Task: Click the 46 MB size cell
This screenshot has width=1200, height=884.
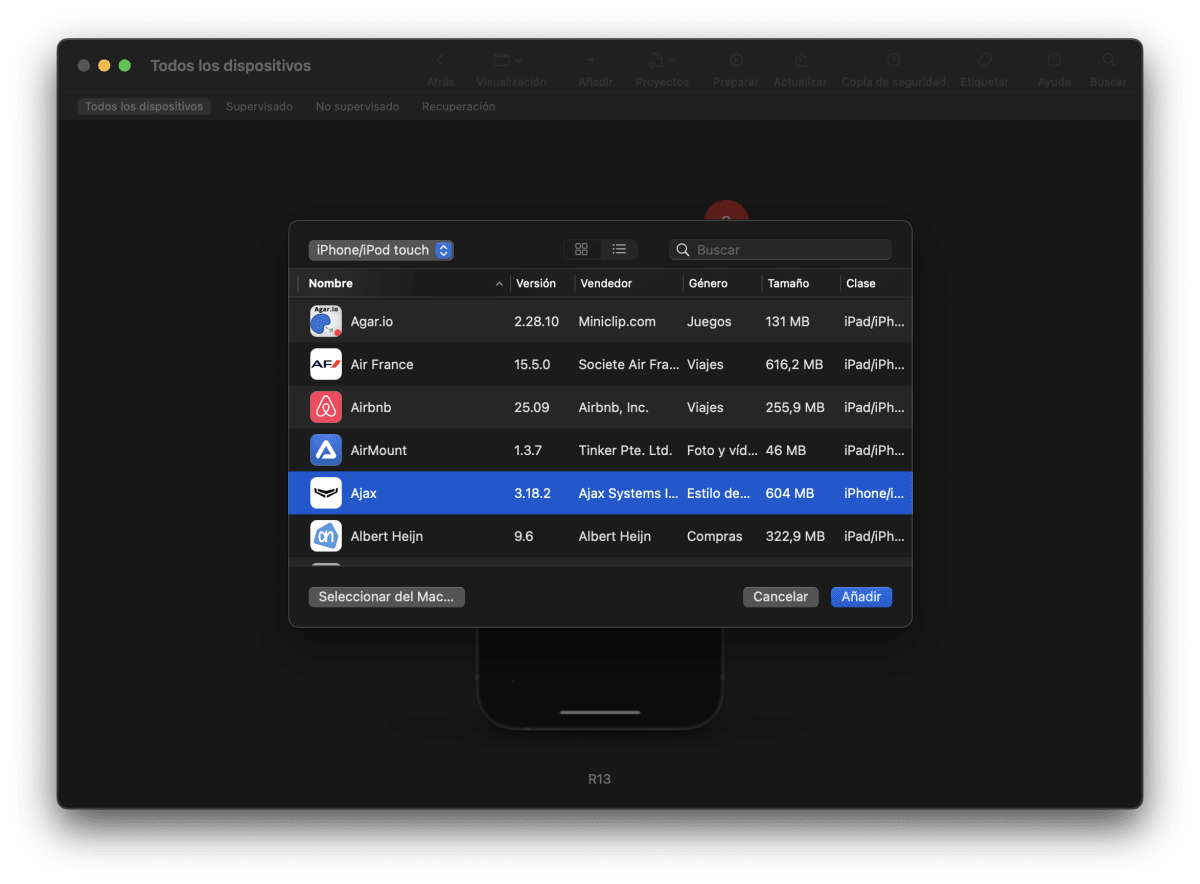Action: (x=786, y=451)
